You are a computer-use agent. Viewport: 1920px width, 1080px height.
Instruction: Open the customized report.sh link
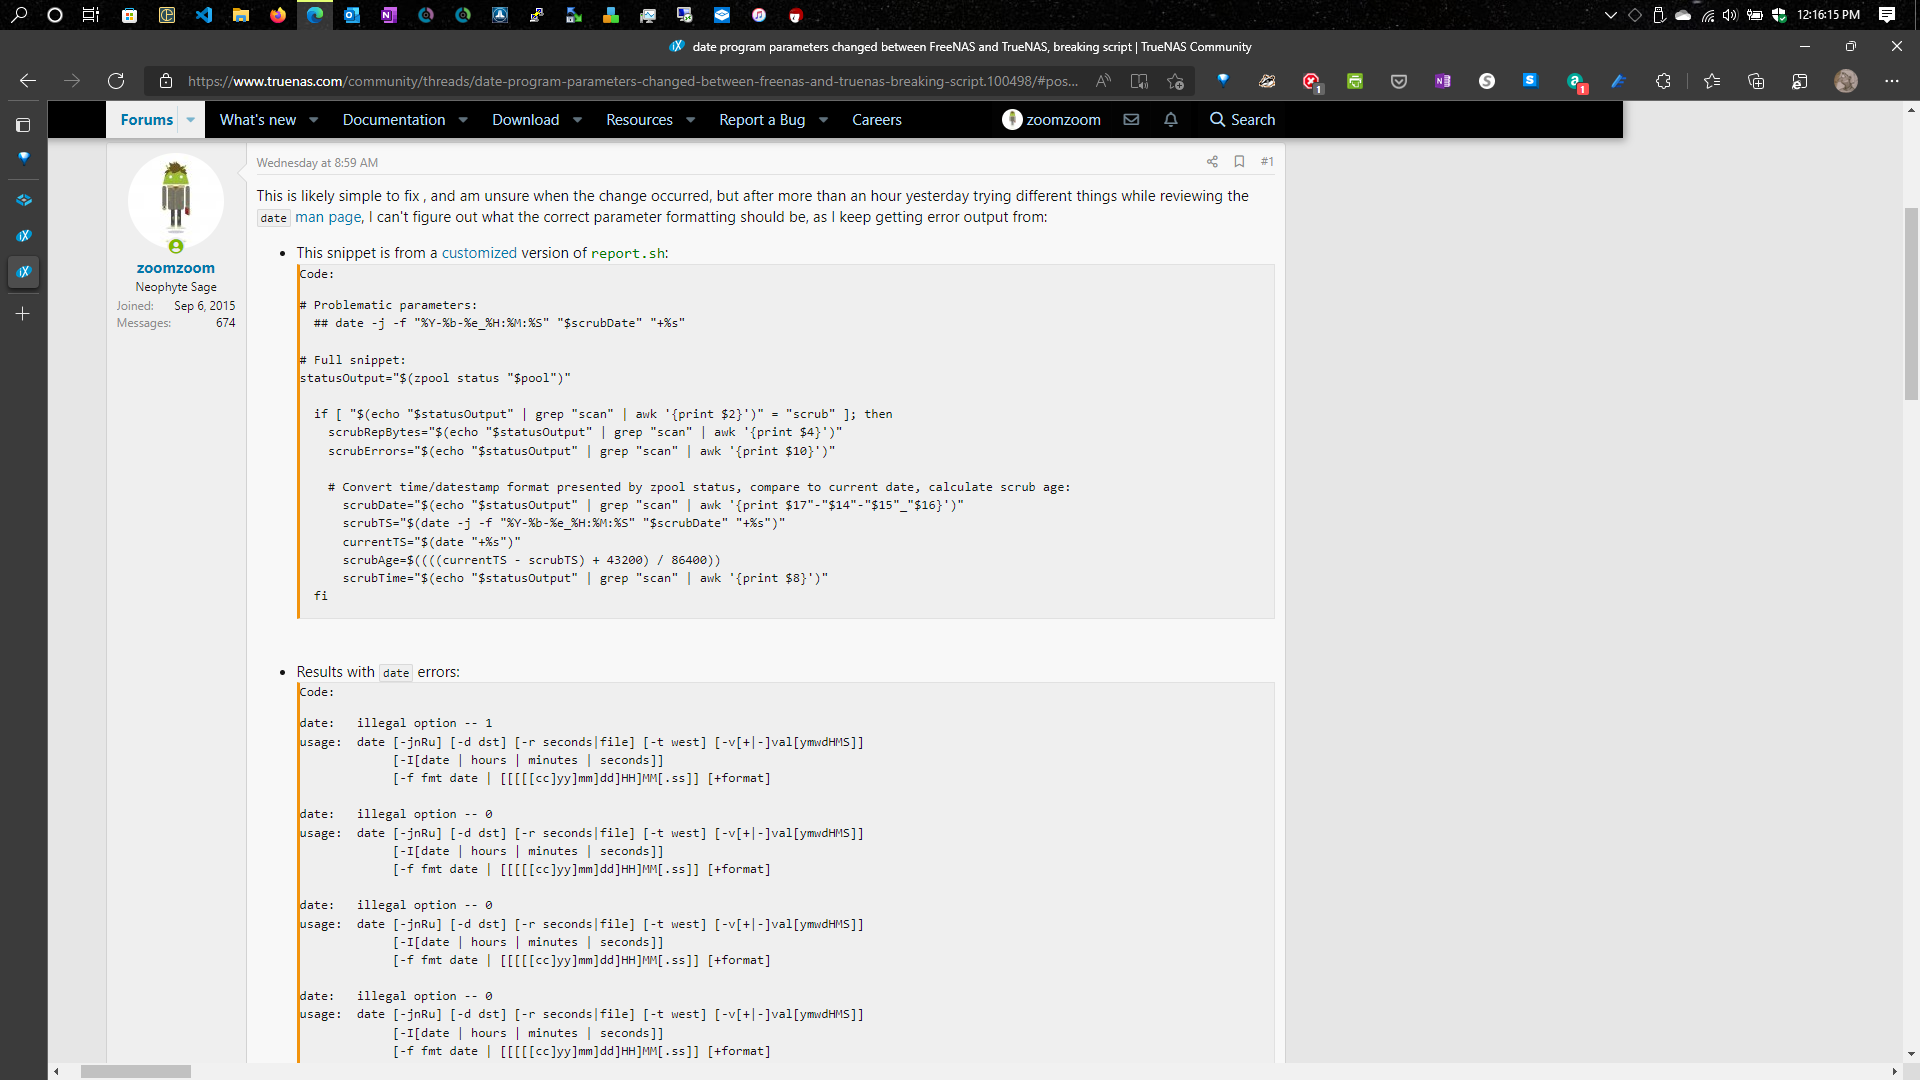pos(479,253)
